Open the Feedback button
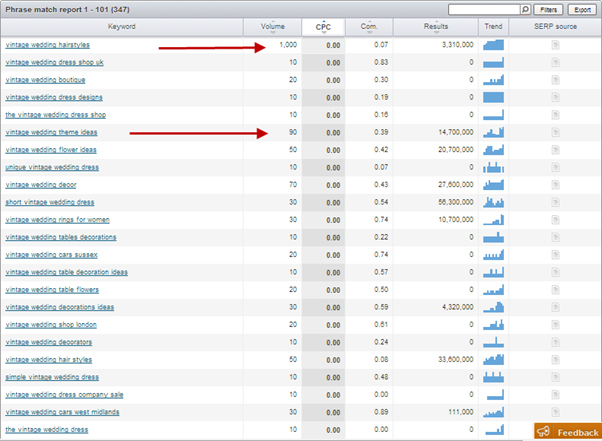The image size is (602, 441). [568, 432]
